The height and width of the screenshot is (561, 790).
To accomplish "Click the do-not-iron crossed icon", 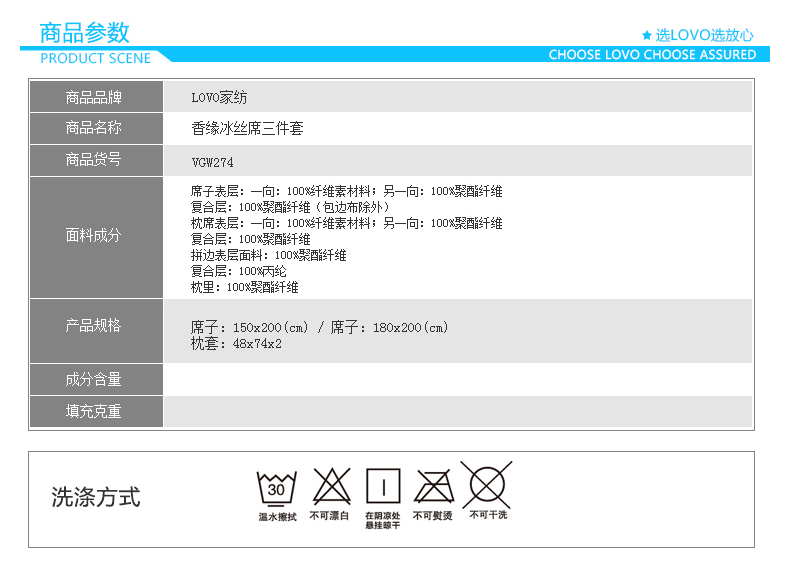I will click(433, 486).
